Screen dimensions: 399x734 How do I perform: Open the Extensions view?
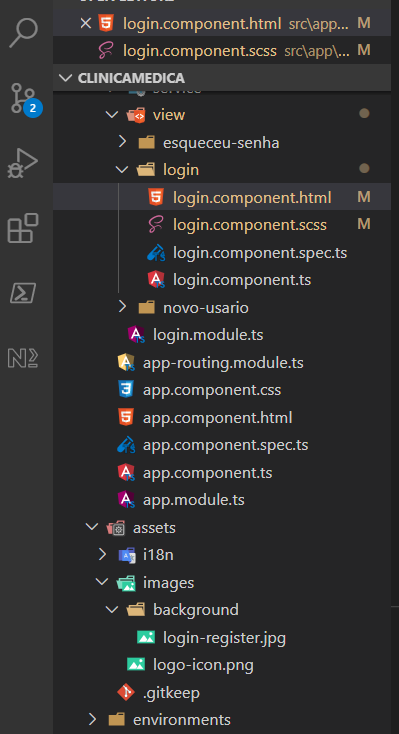tap(22, 228)
